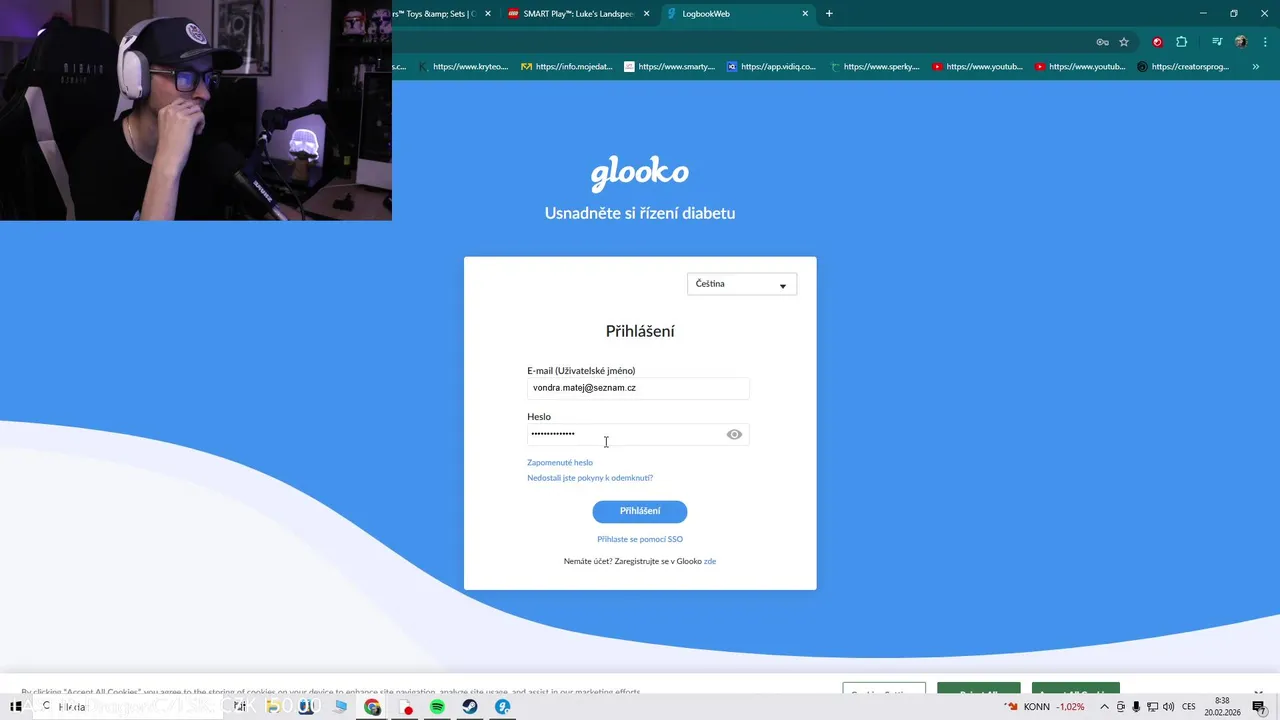
Task: Dismiss the cookie banner with the X
Action: pos(1258,693)
